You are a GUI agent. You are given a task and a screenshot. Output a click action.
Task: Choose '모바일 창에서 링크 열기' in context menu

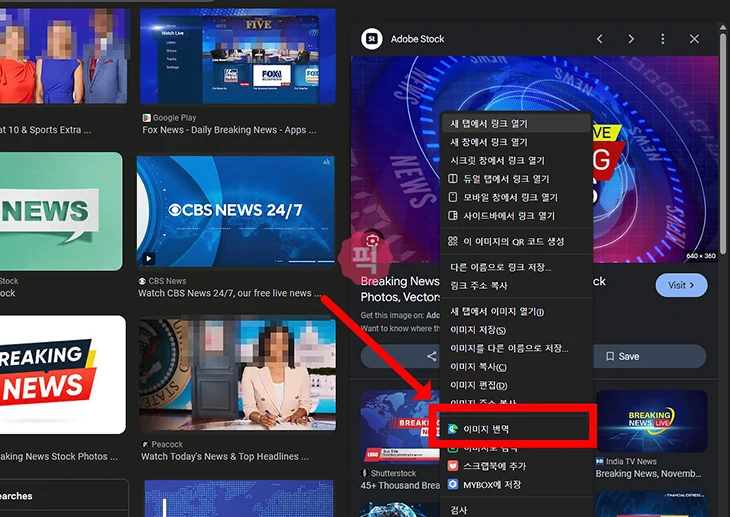point(516,197)
